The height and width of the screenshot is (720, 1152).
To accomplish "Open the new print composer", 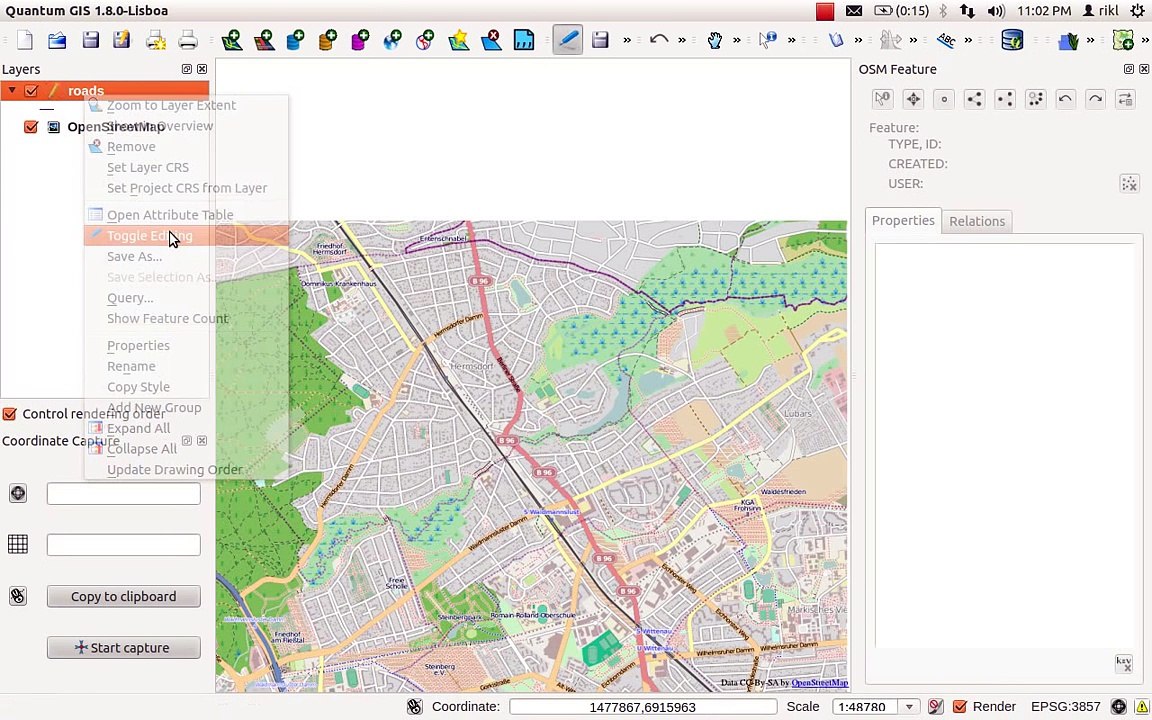I will point(156,40).
